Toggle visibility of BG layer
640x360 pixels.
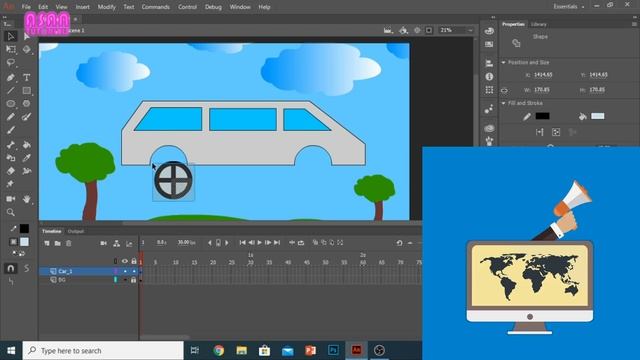tap(125, 280)
